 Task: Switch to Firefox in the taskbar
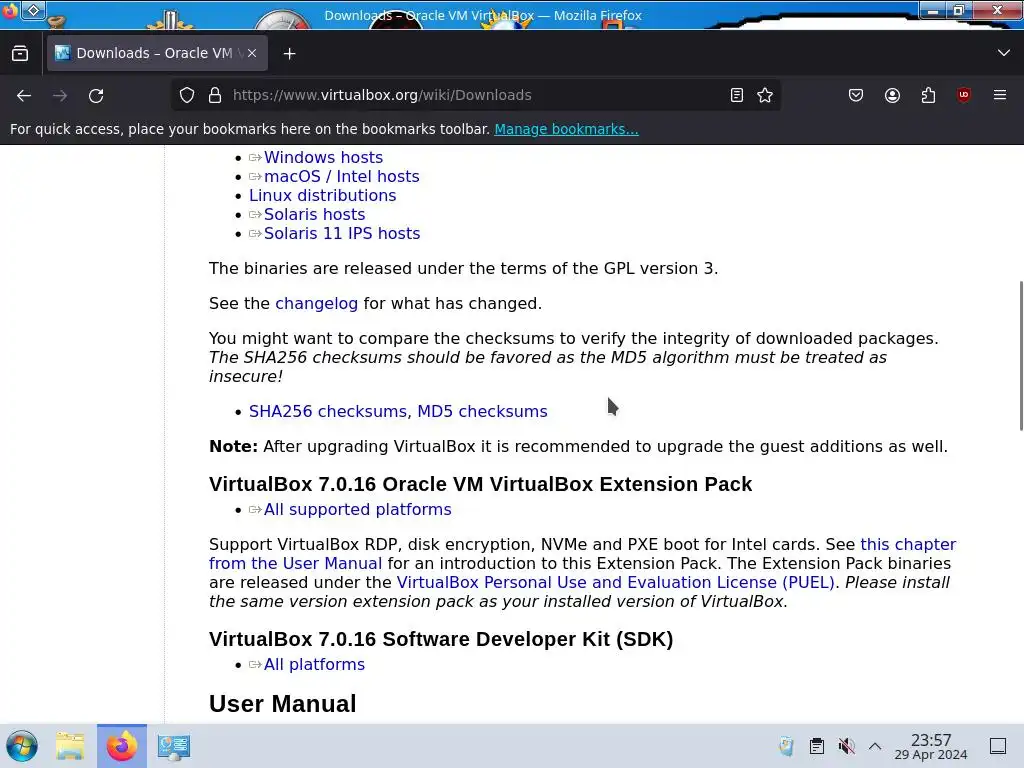(122, 746)
